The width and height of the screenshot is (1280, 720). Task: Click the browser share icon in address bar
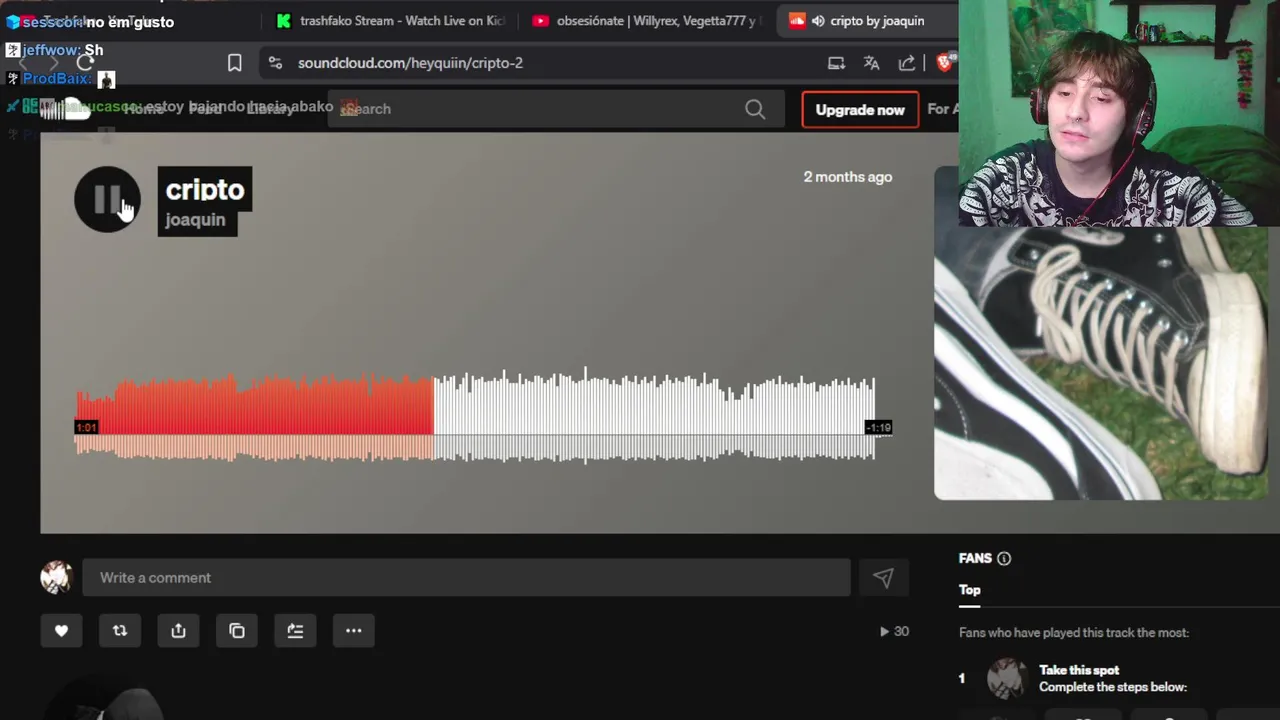click(907, 63)
